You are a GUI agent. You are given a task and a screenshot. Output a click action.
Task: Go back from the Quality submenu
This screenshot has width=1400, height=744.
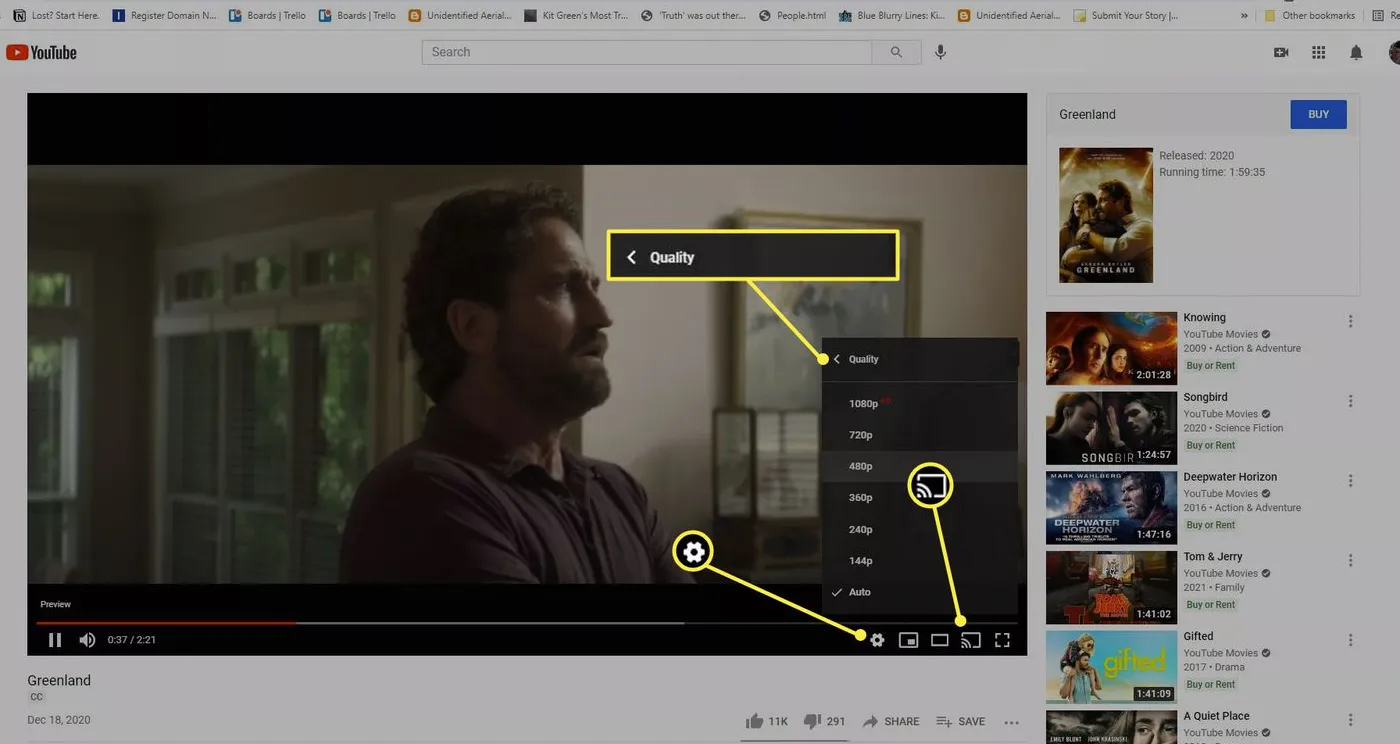[836, 358]
